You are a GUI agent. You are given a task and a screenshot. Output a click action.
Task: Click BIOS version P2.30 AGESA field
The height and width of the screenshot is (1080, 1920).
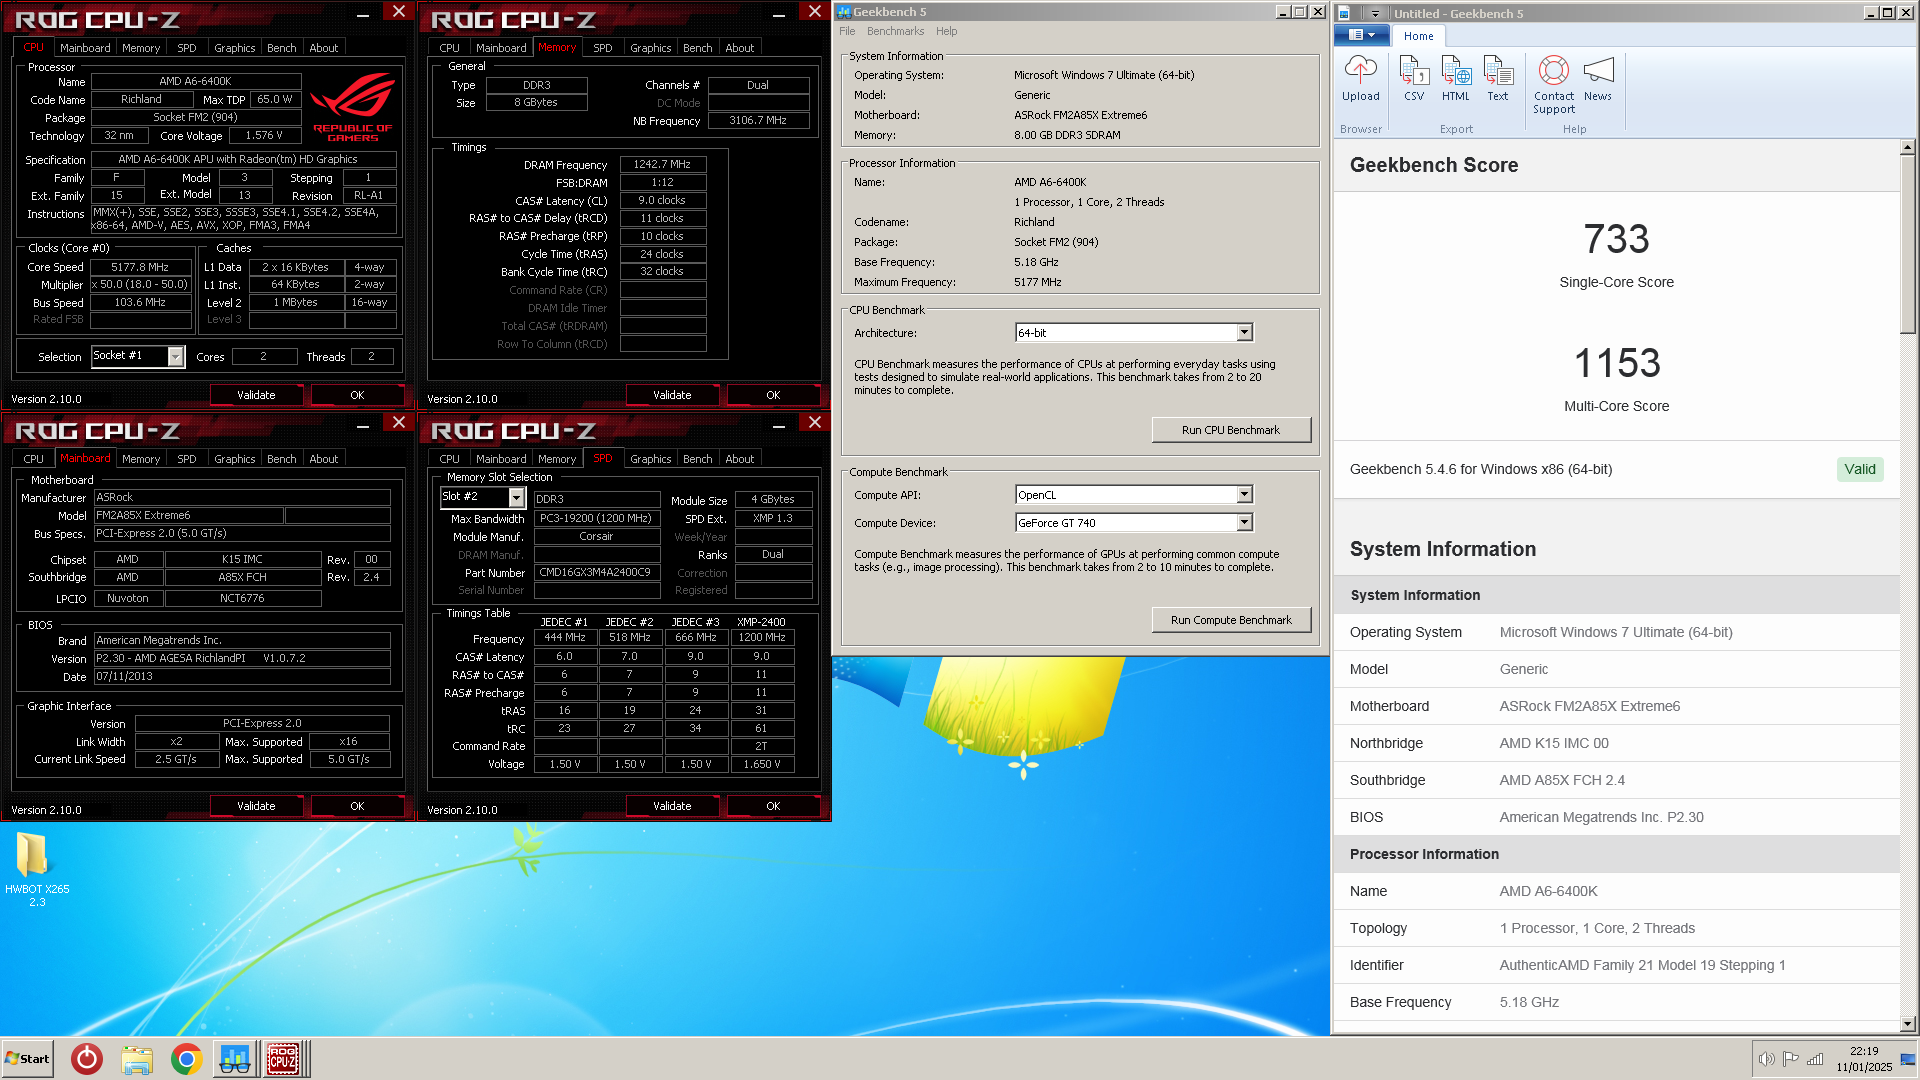pyautogui.click(x=242, y=658)
